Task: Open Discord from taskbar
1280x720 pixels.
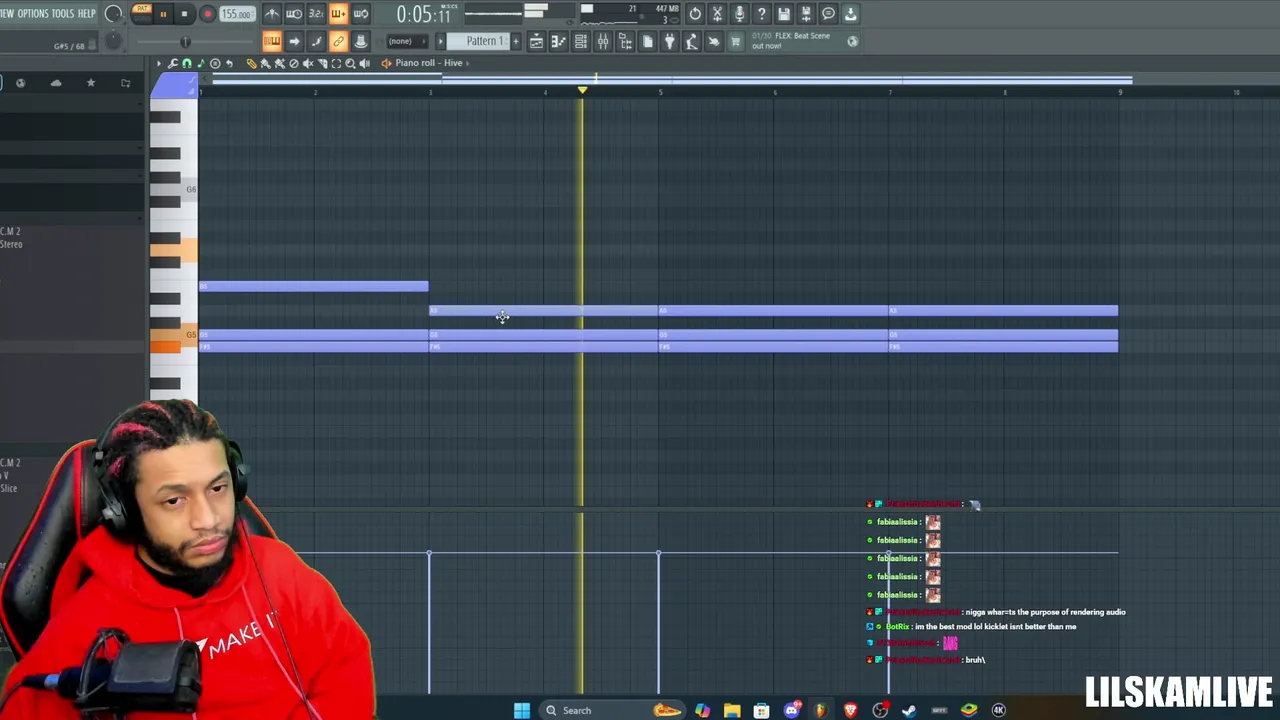Action: tap(792, 710)
